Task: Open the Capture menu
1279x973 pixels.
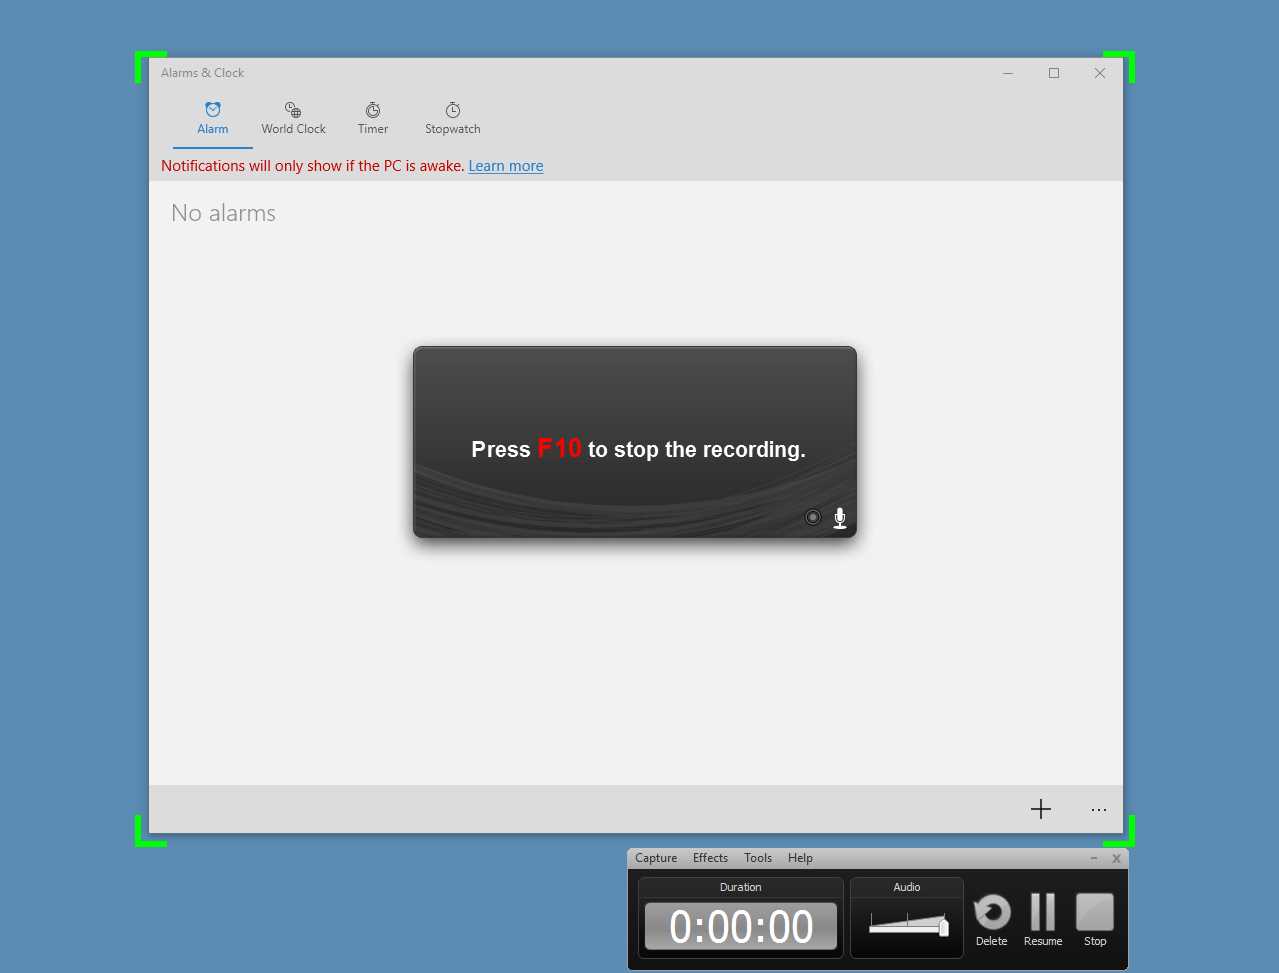Action: 655,857
